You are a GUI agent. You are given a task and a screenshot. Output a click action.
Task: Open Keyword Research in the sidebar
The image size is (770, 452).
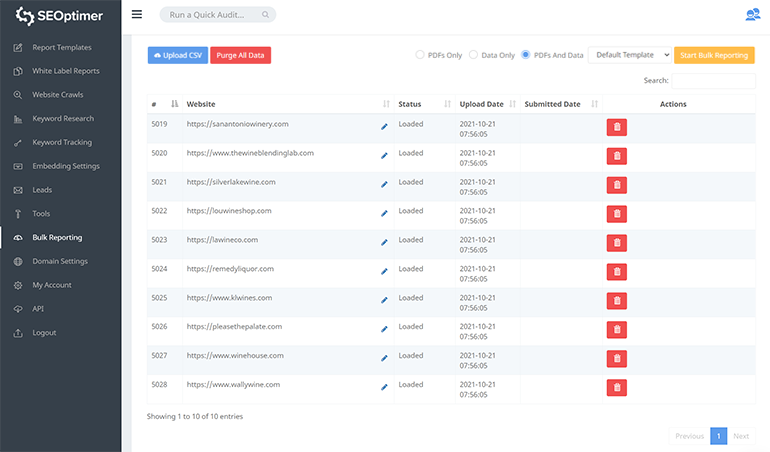(x=62, y=119)
